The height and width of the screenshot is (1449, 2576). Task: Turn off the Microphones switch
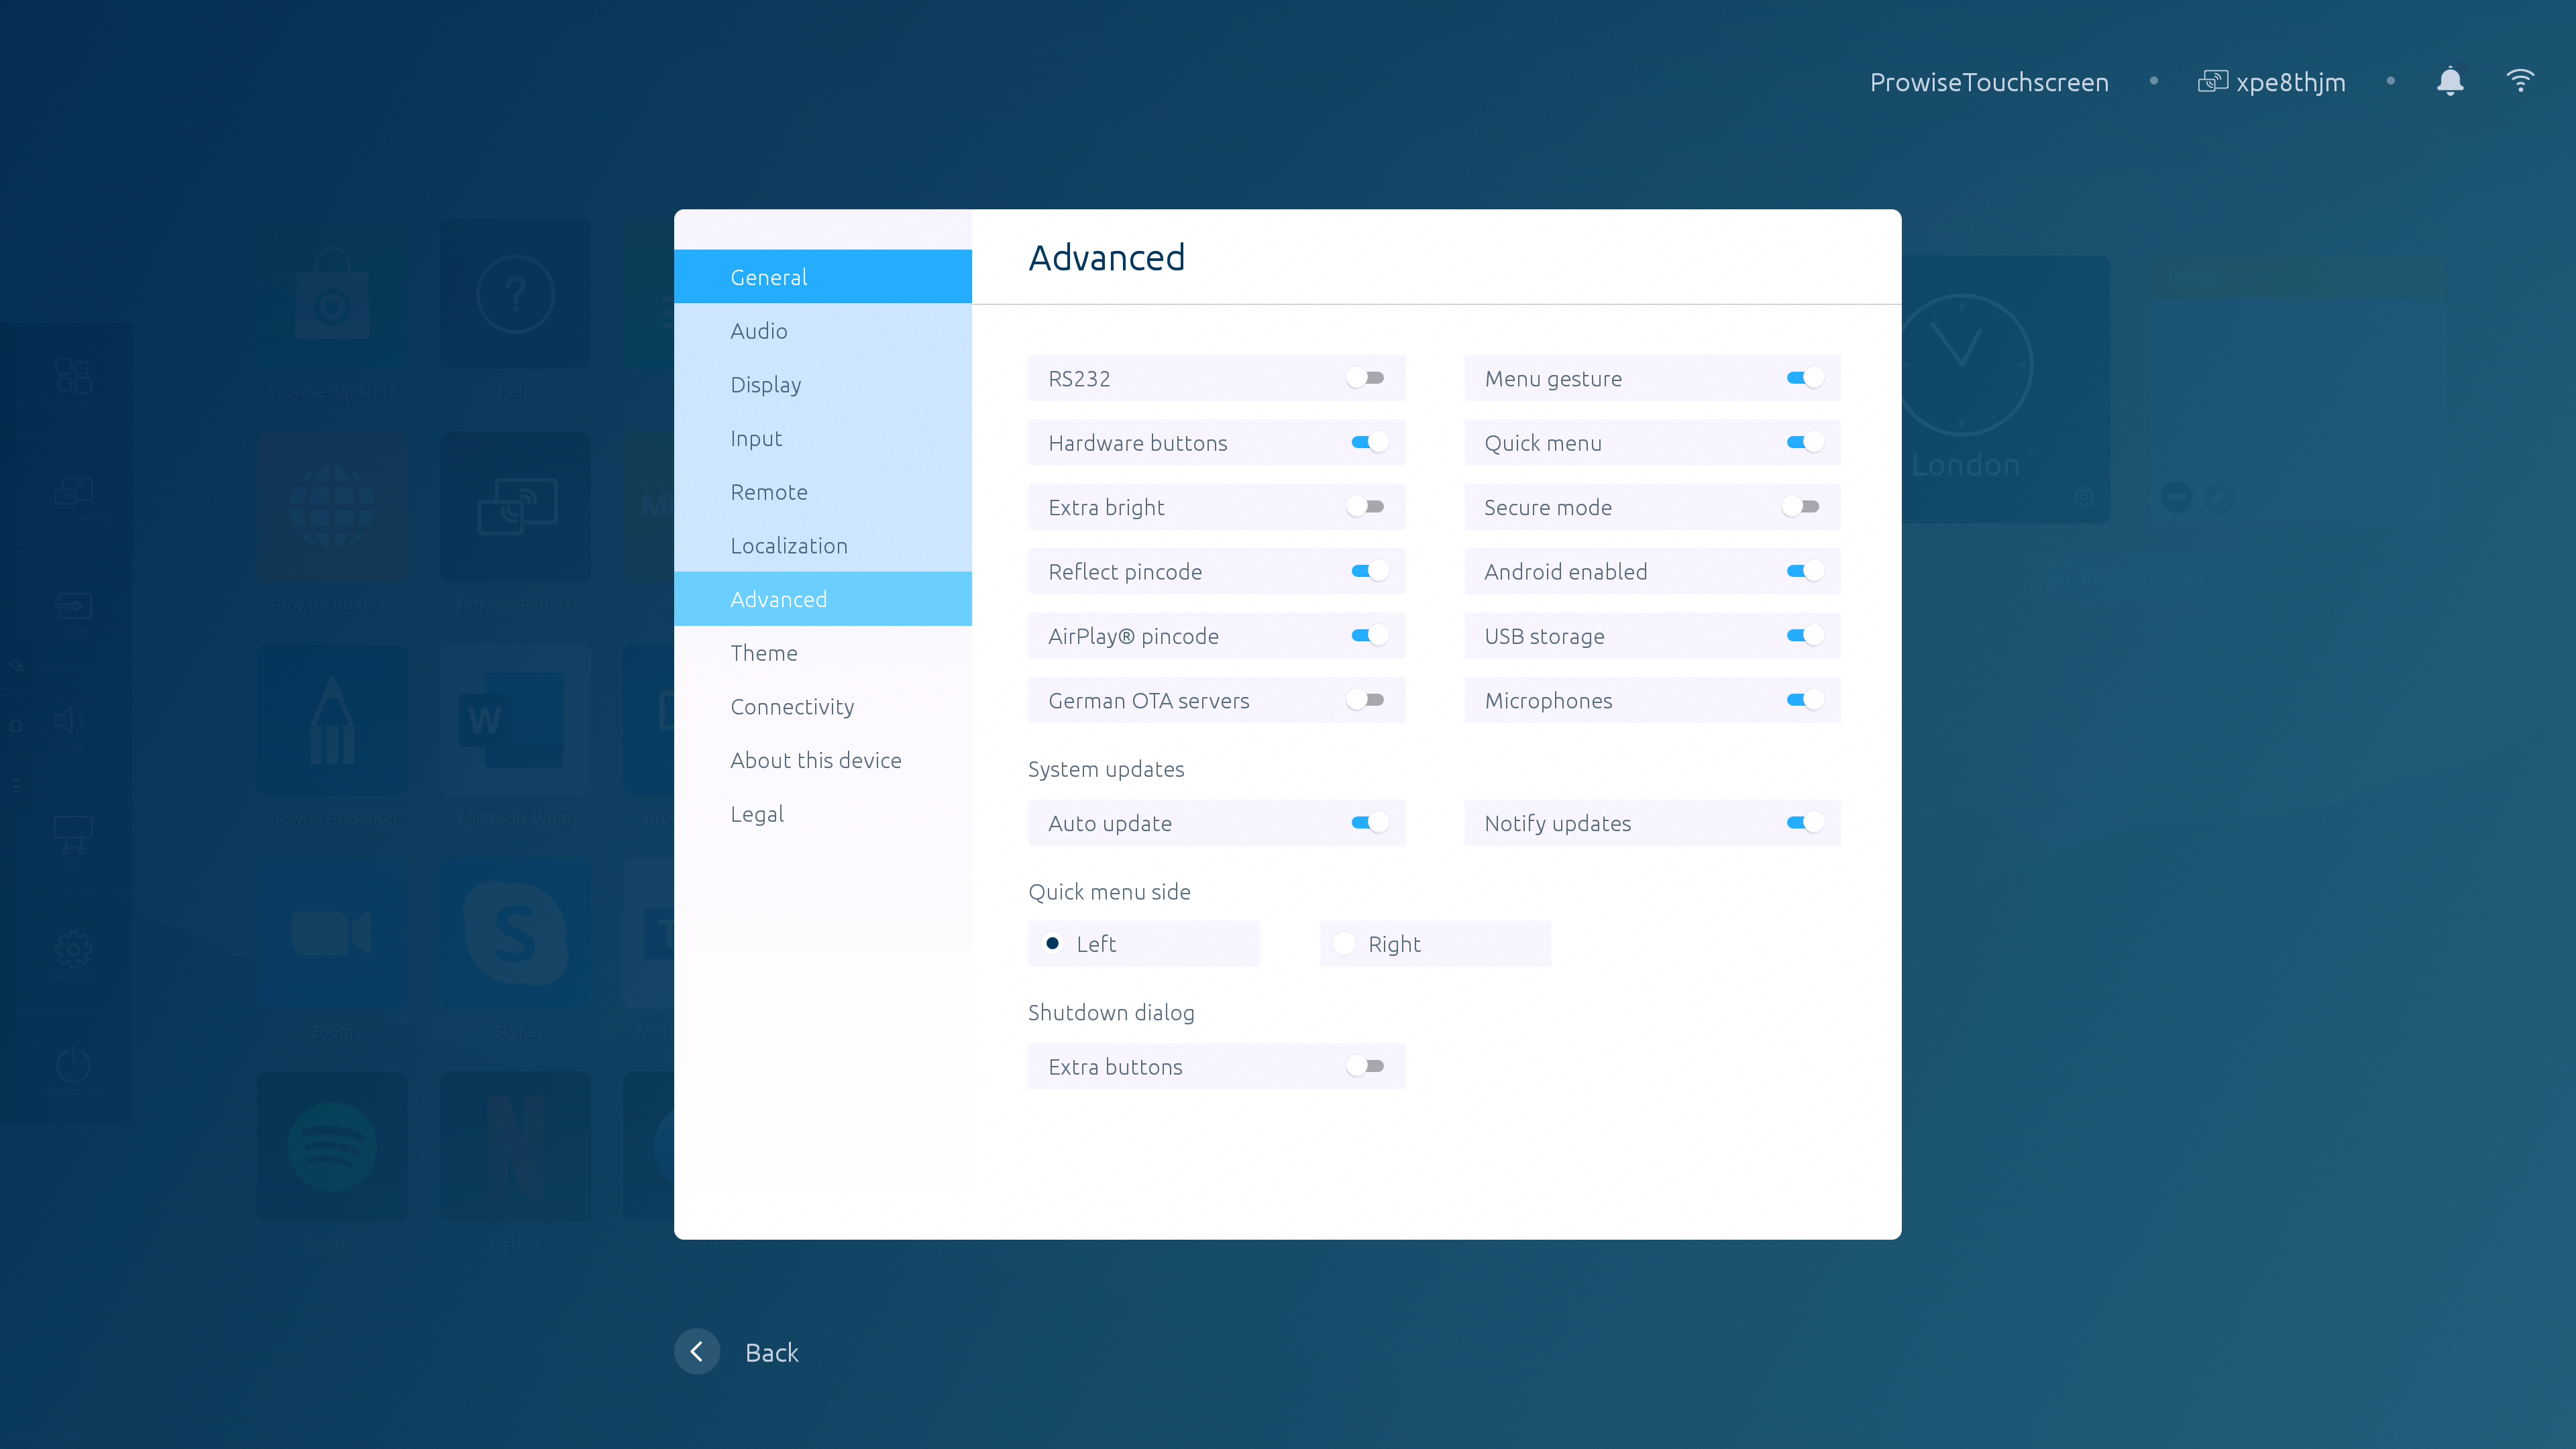tap(1805, 700)
